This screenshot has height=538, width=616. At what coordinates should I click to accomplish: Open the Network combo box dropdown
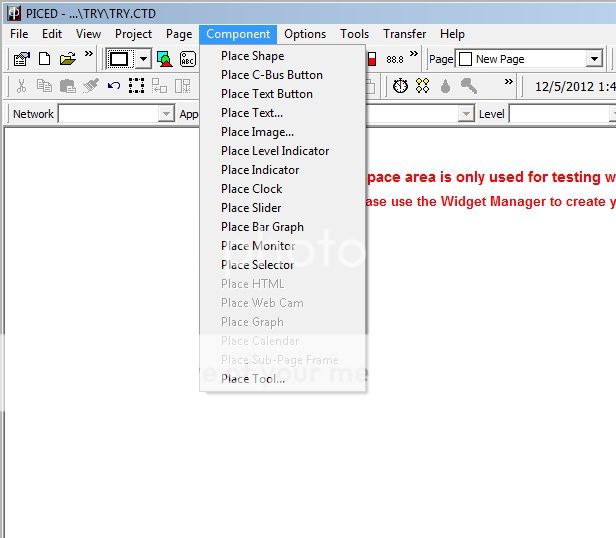(167, 114)
